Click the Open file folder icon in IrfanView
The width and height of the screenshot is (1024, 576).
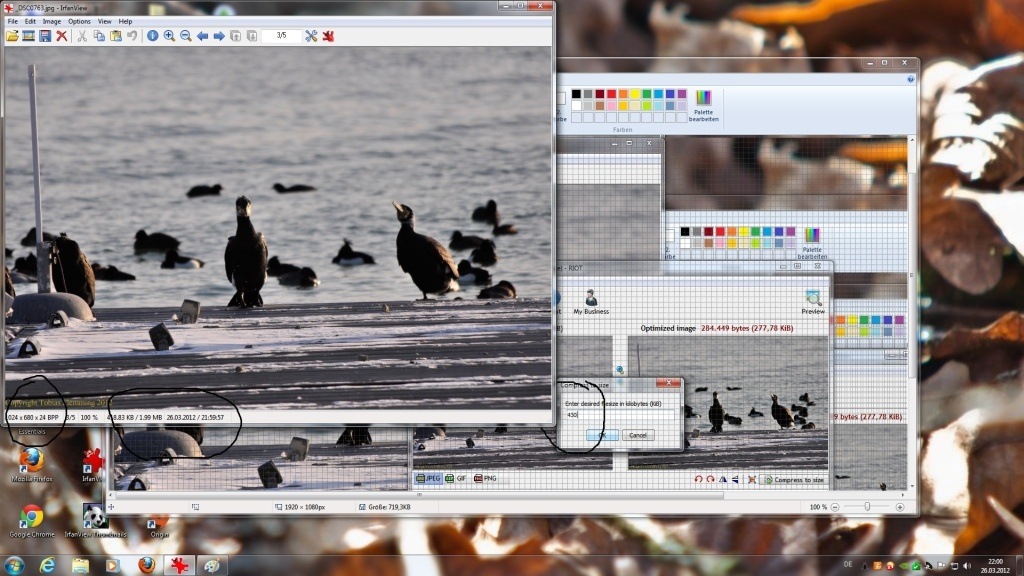pyautogui.click(x=12, y=36)
